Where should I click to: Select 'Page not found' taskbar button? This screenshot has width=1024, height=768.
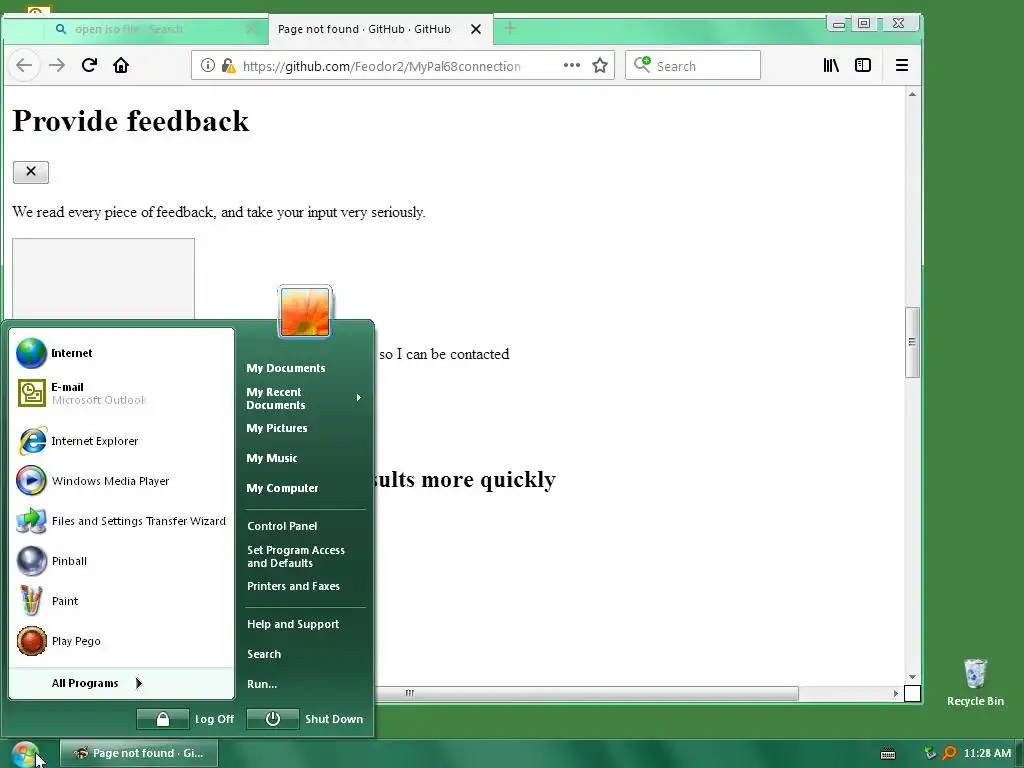[x=138, y=753]
